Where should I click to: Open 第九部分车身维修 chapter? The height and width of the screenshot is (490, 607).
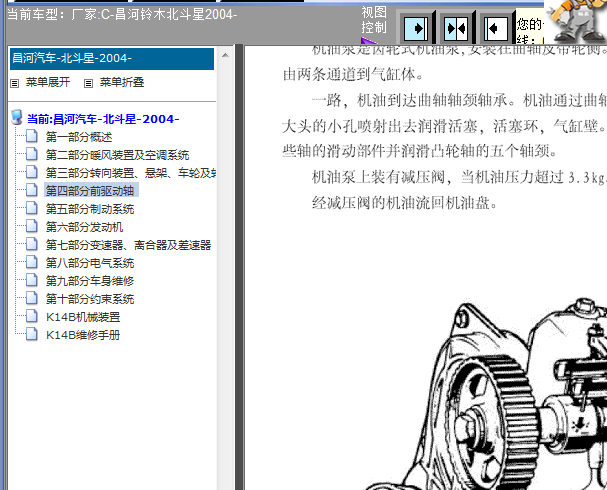(90, 281)
